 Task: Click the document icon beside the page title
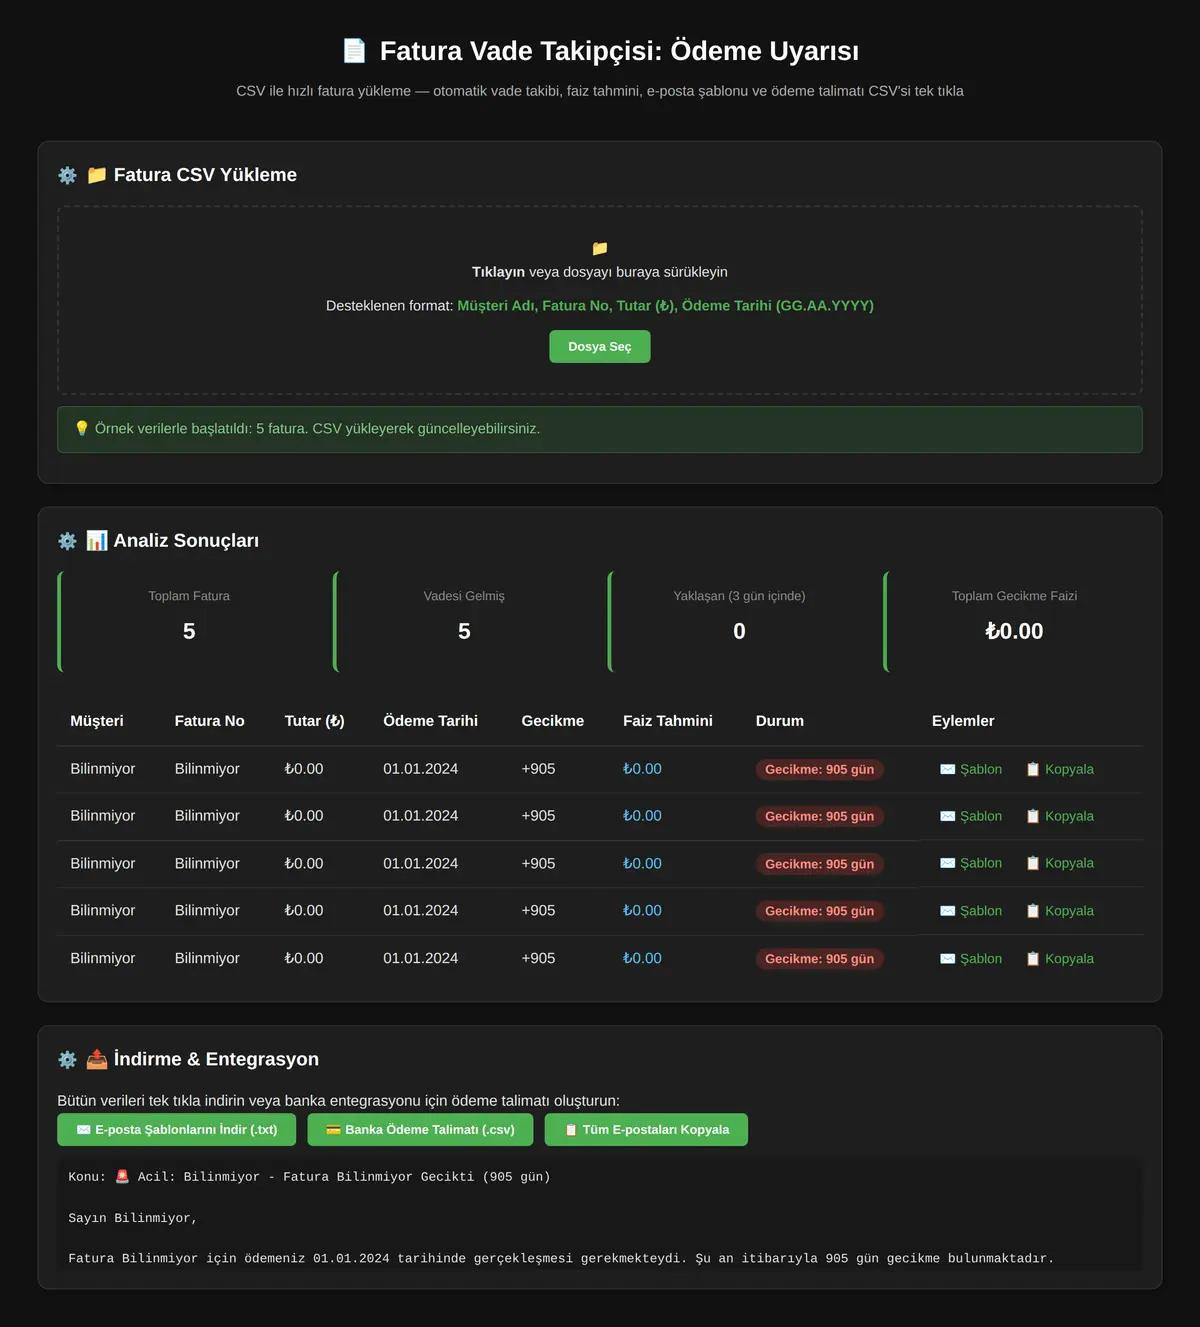tap(355, 51)
